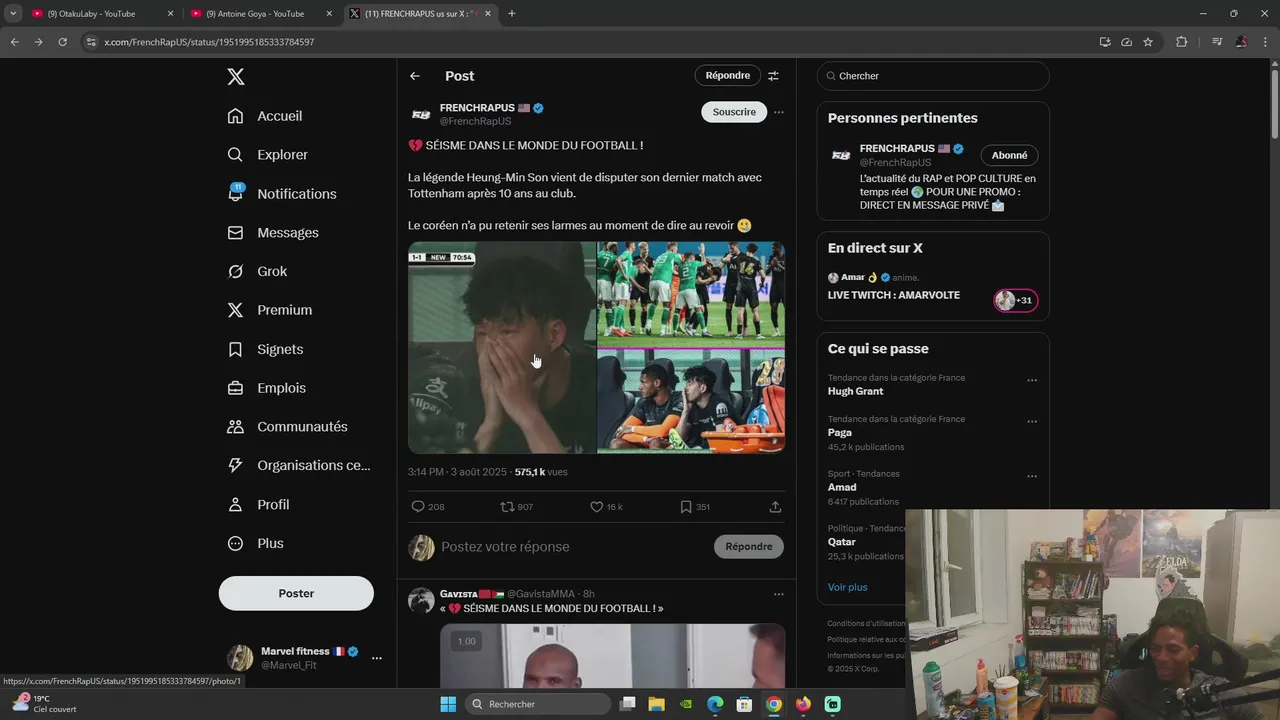Image resolution: width=1280 pixels, height=720 pixels.
Task: Open a new browser tab
Action: [512, 14]
